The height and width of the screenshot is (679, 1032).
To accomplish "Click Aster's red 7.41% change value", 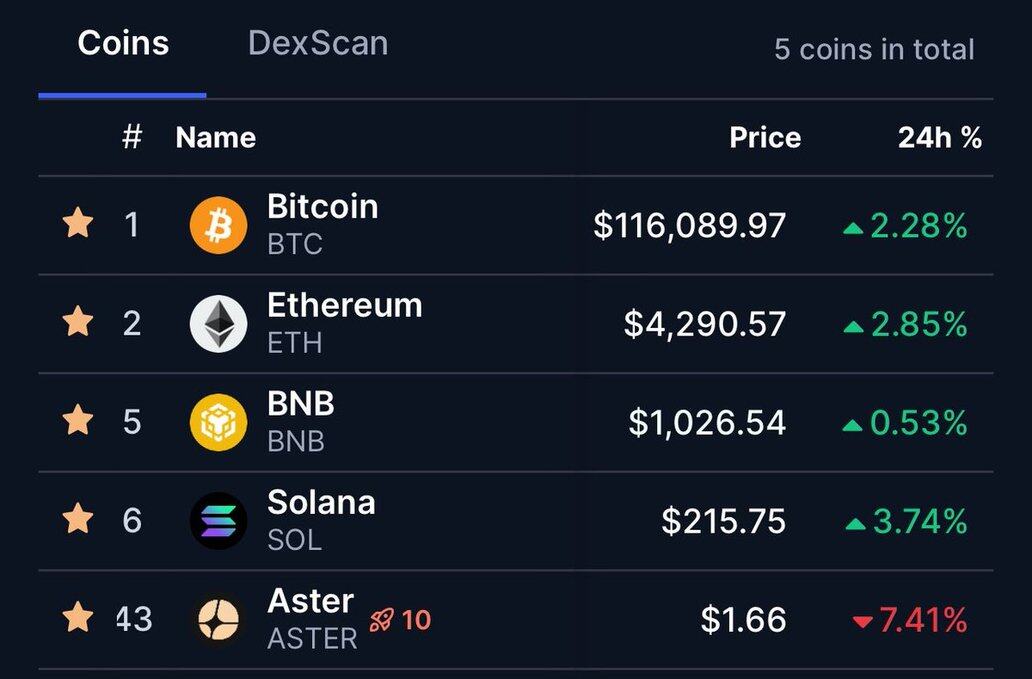I will (922, 621).
